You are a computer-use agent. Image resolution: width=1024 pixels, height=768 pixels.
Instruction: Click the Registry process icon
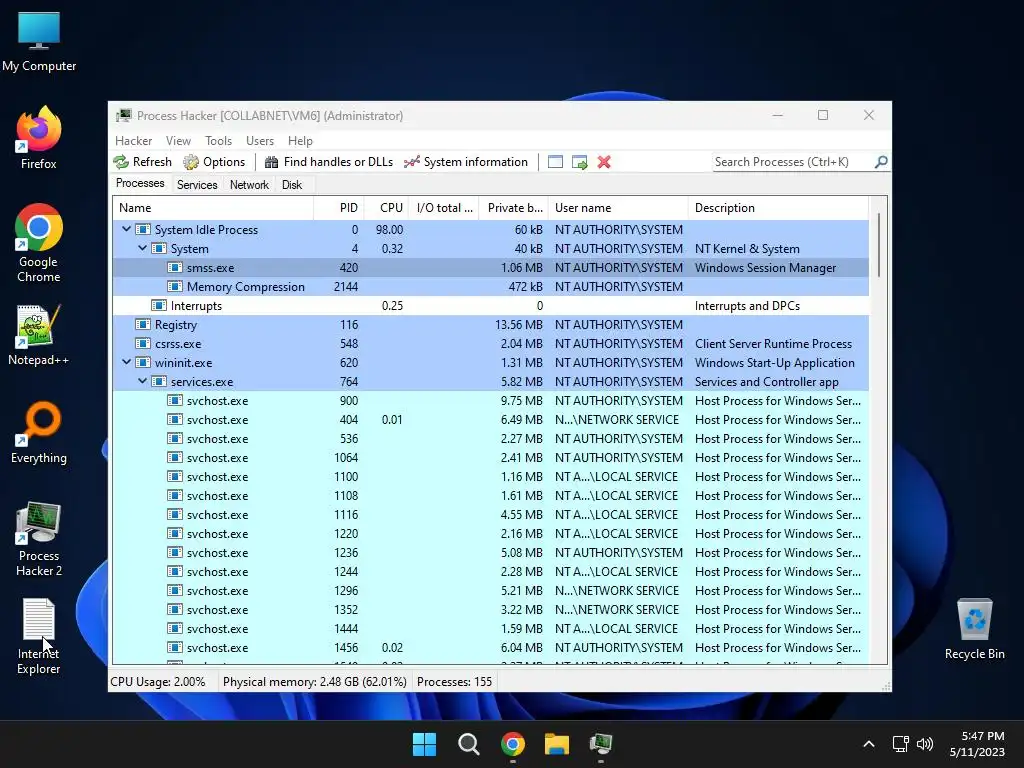point(142,324)
